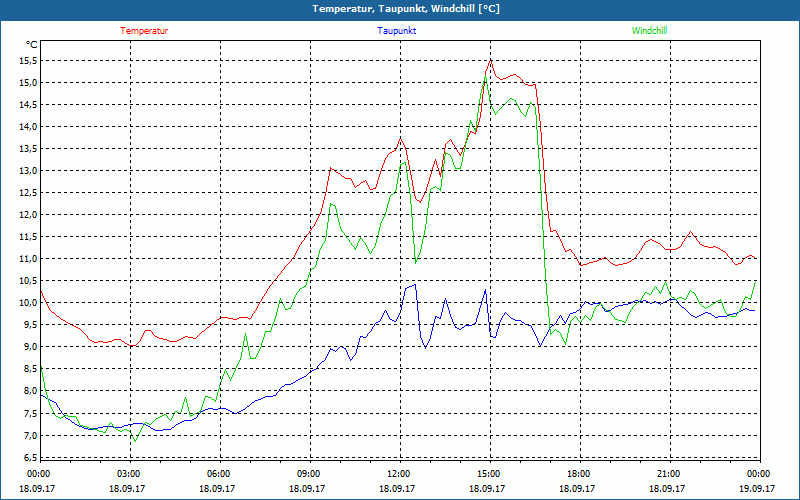Click the 7,5 y-axis value
Screen dimensions: 800x500
coord(32,413)
